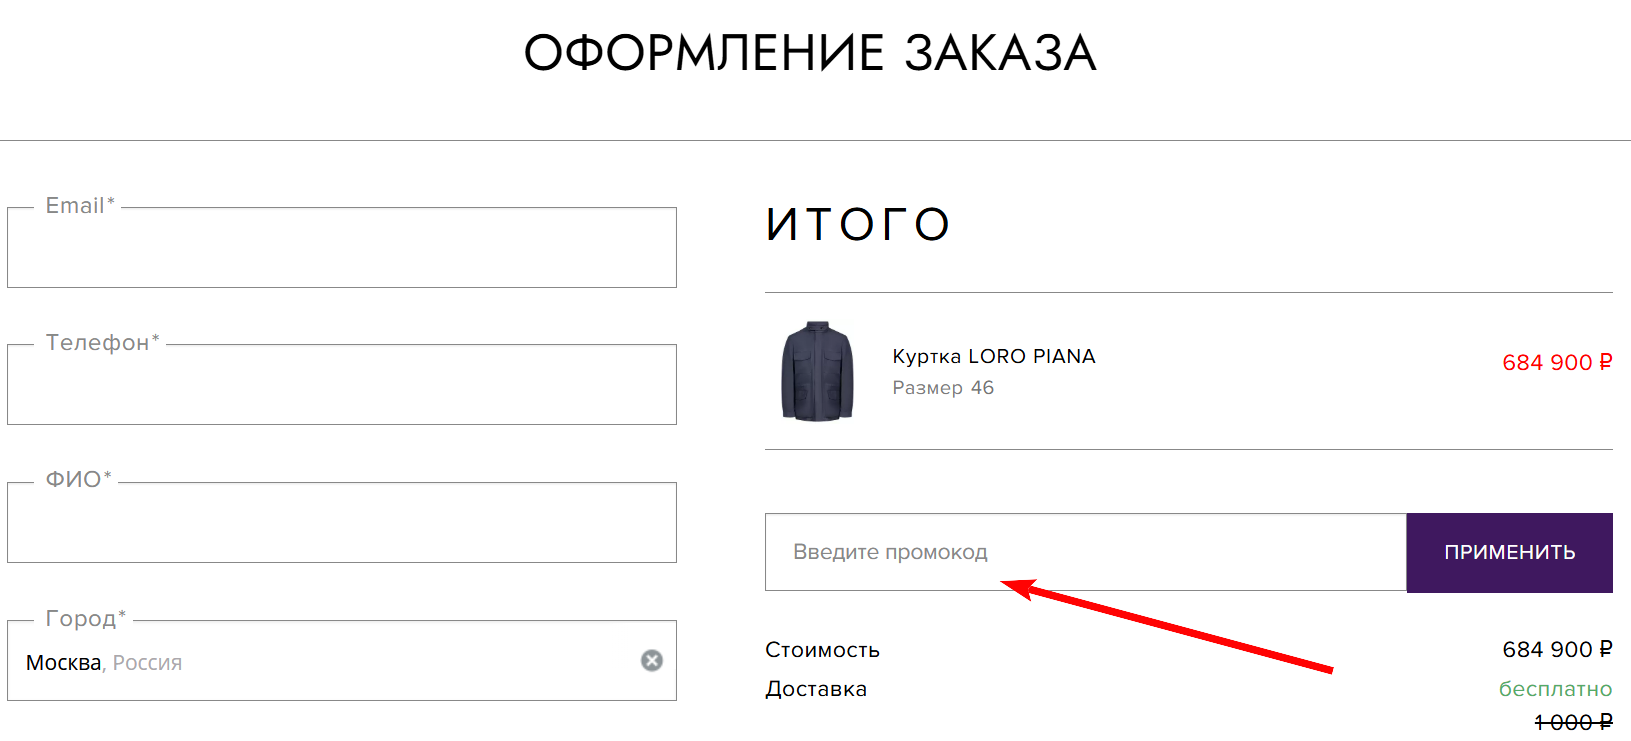Click the black Стоимость total amount
Screen dimensions: 1631x741
pos(1556,650)
